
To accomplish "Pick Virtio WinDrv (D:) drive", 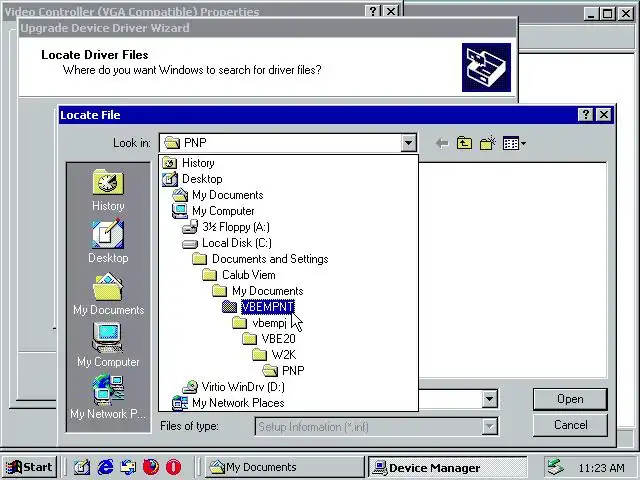I will [243, 387].
